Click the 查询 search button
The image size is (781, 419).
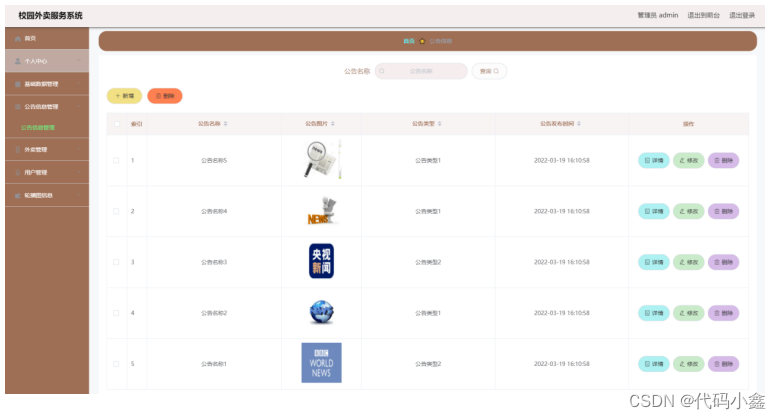[489, 71]
